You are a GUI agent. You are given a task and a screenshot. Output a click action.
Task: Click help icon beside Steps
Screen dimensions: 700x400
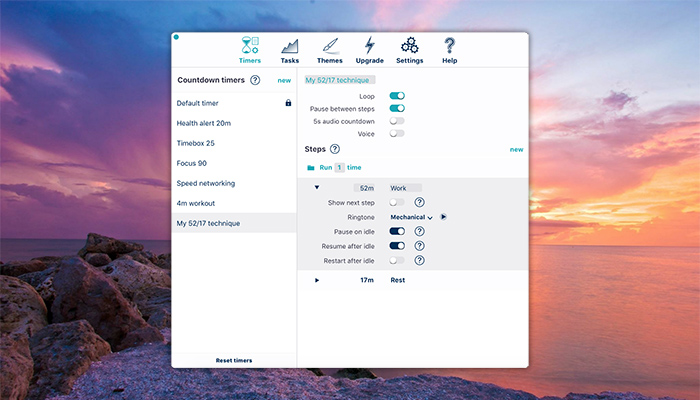click(x=334, y=149)
